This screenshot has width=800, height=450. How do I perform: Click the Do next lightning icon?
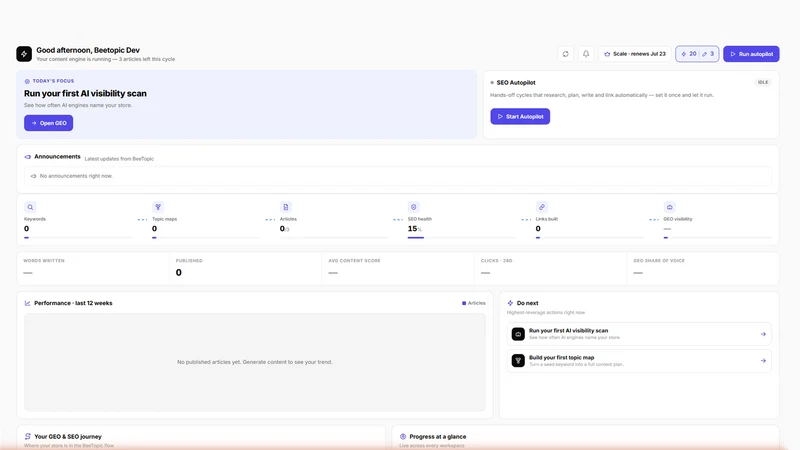[x=510, y=303]
